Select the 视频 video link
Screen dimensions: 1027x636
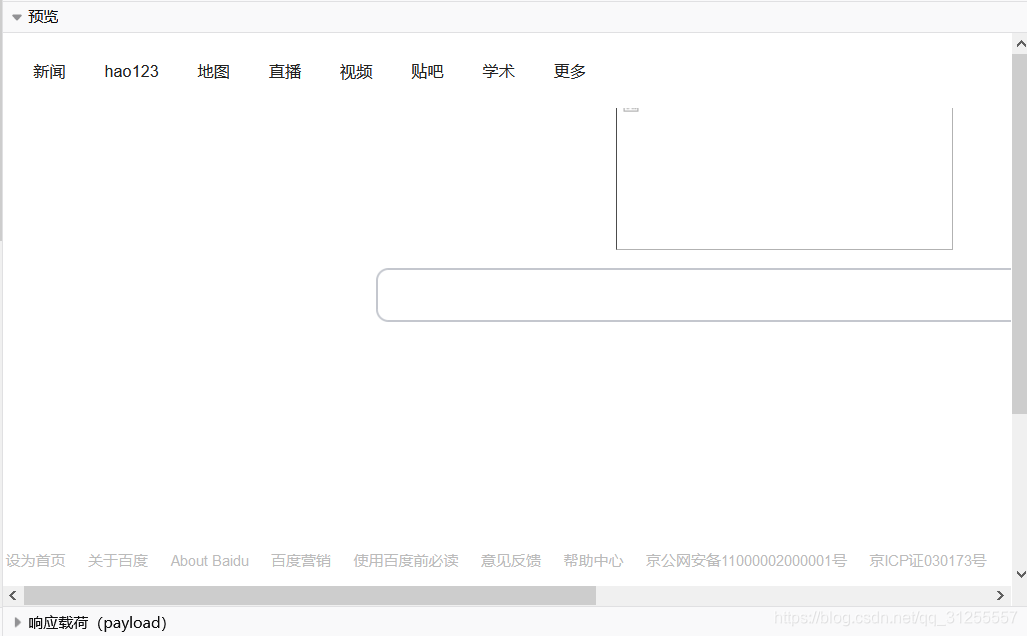[355, 71]
